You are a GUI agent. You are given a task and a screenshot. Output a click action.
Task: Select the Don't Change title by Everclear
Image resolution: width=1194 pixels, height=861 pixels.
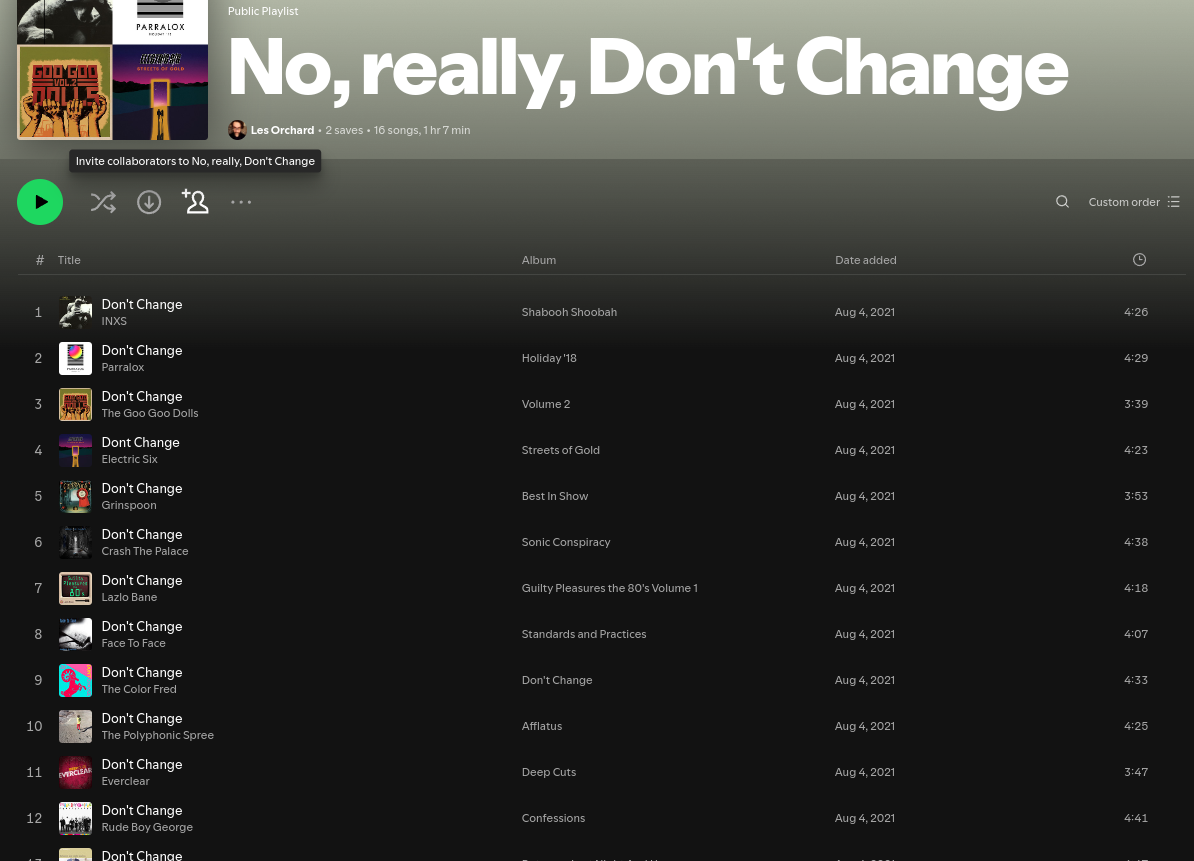142,764
